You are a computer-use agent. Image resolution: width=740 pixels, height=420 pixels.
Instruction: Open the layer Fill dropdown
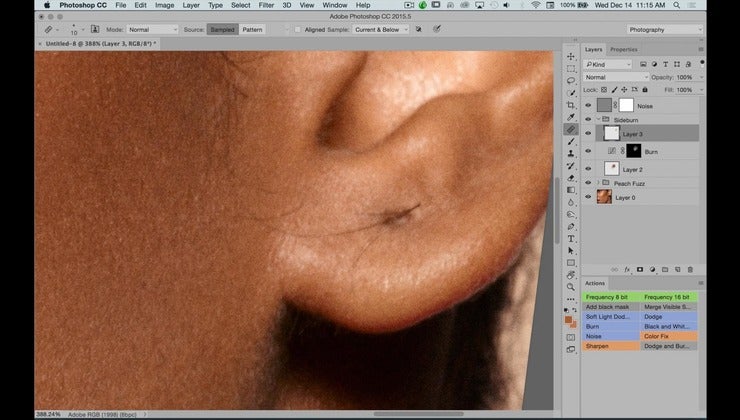701,90
